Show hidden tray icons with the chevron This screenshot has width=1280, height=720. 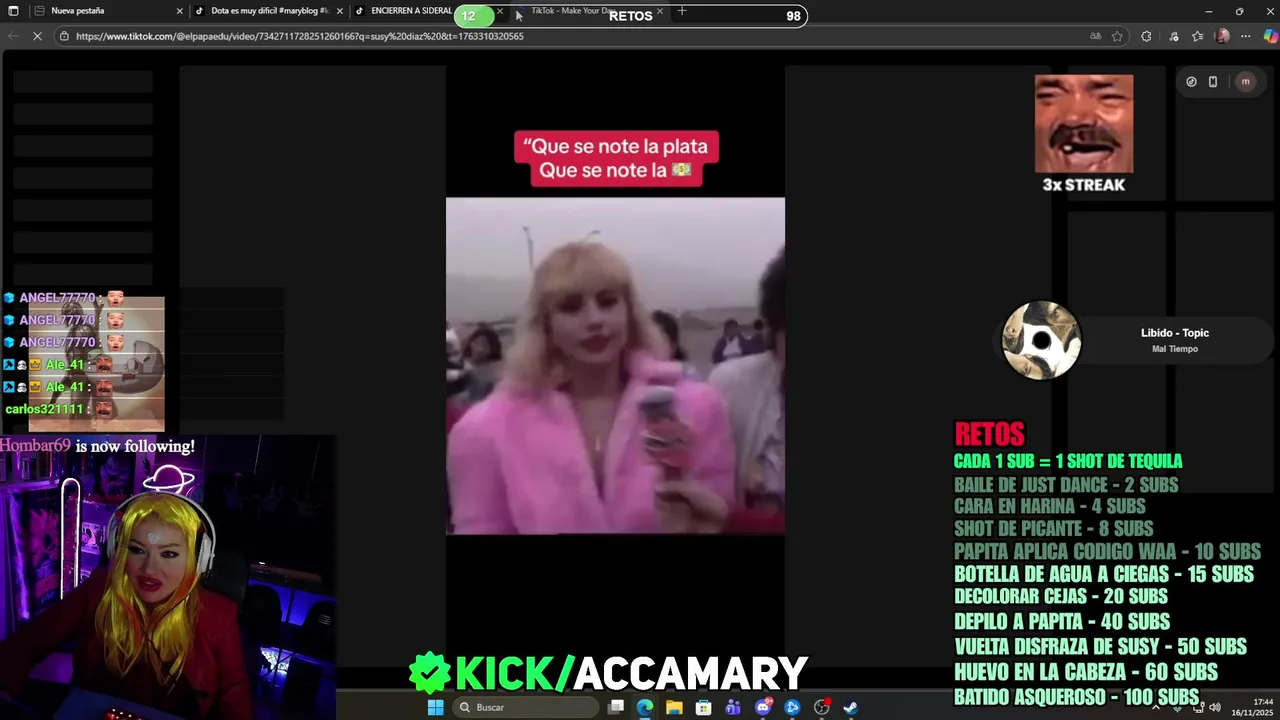[x=1156, y=707]
